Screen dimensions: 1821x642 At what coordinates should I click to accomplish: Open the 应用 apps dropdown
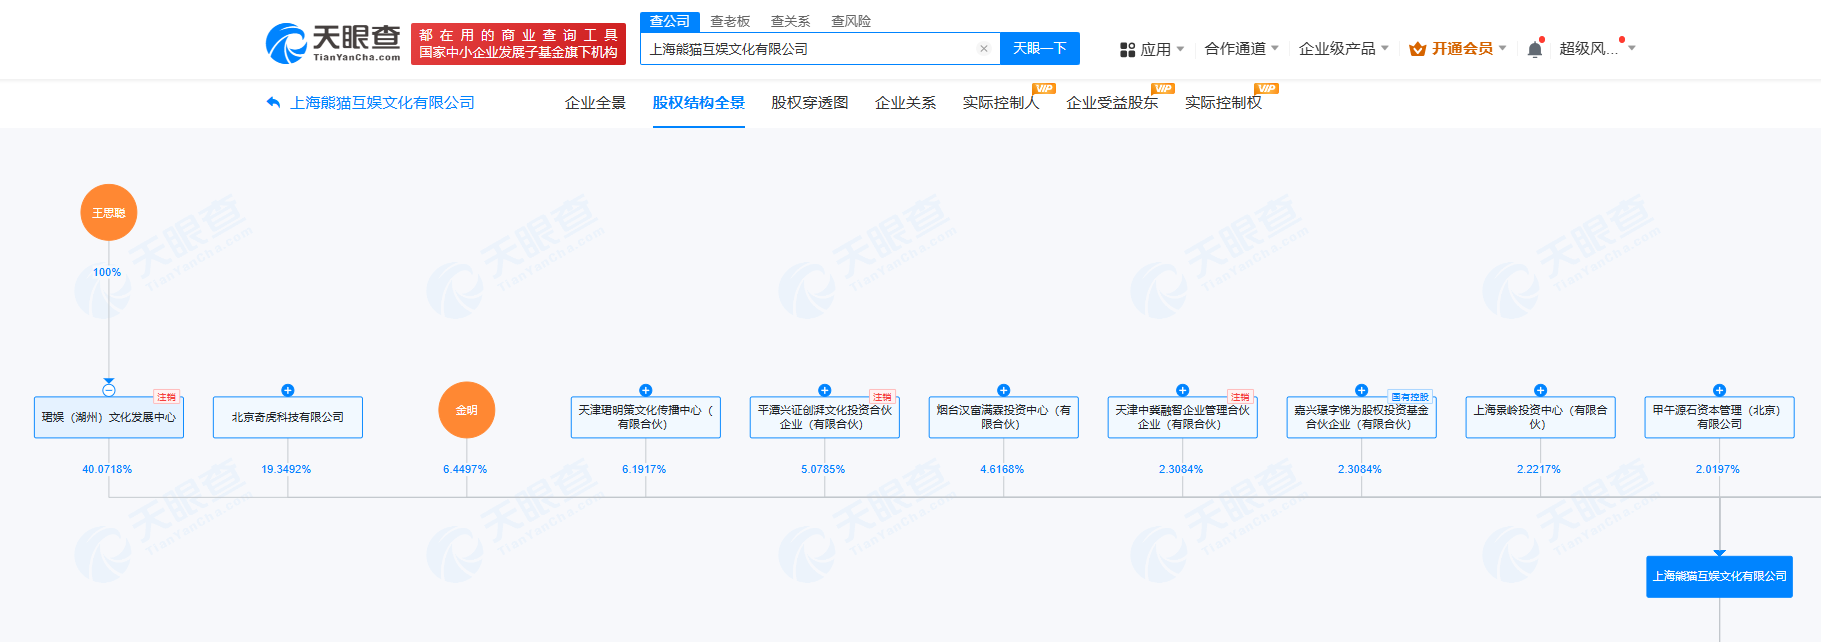(1152, 49)
